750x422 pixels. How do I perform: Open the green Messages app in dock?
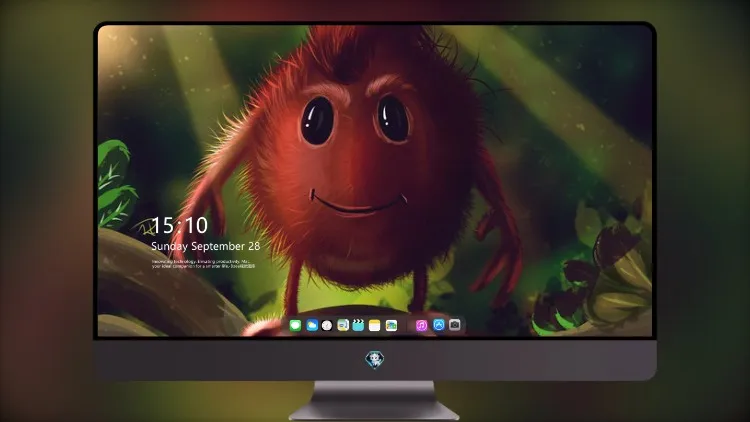295,326
